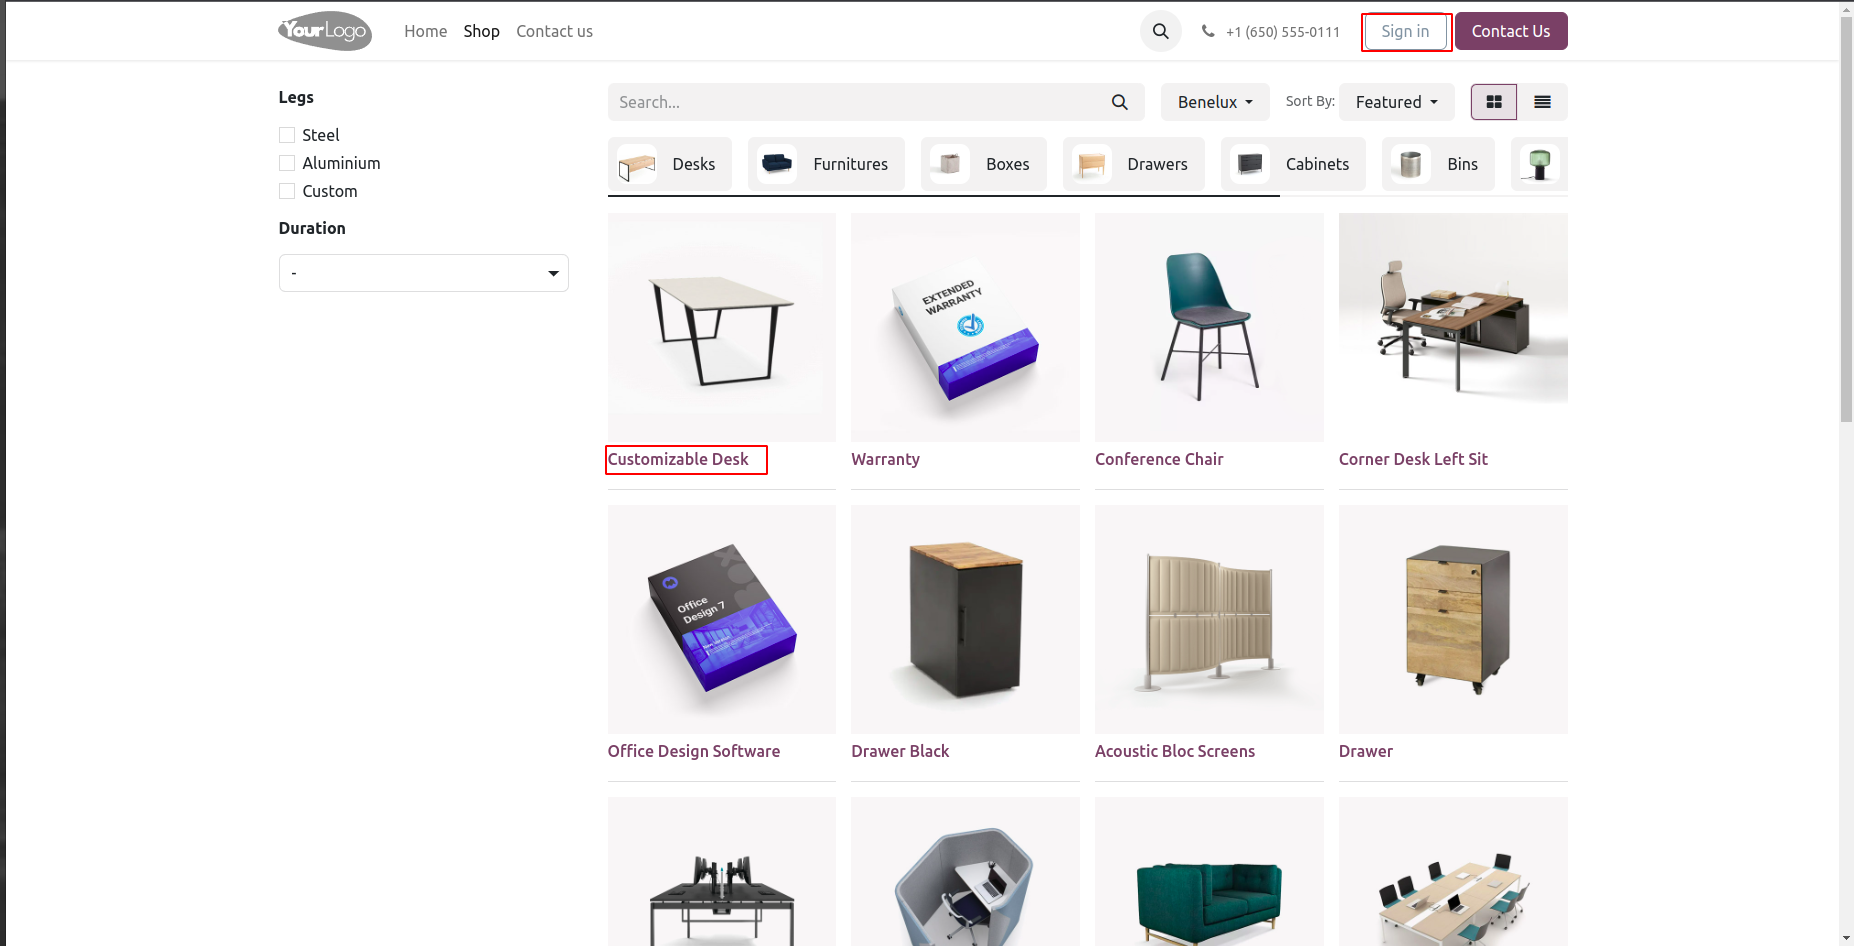Open the Duration select box
1854x946 pixels.
pyautogui.click(x=423, y=273)
